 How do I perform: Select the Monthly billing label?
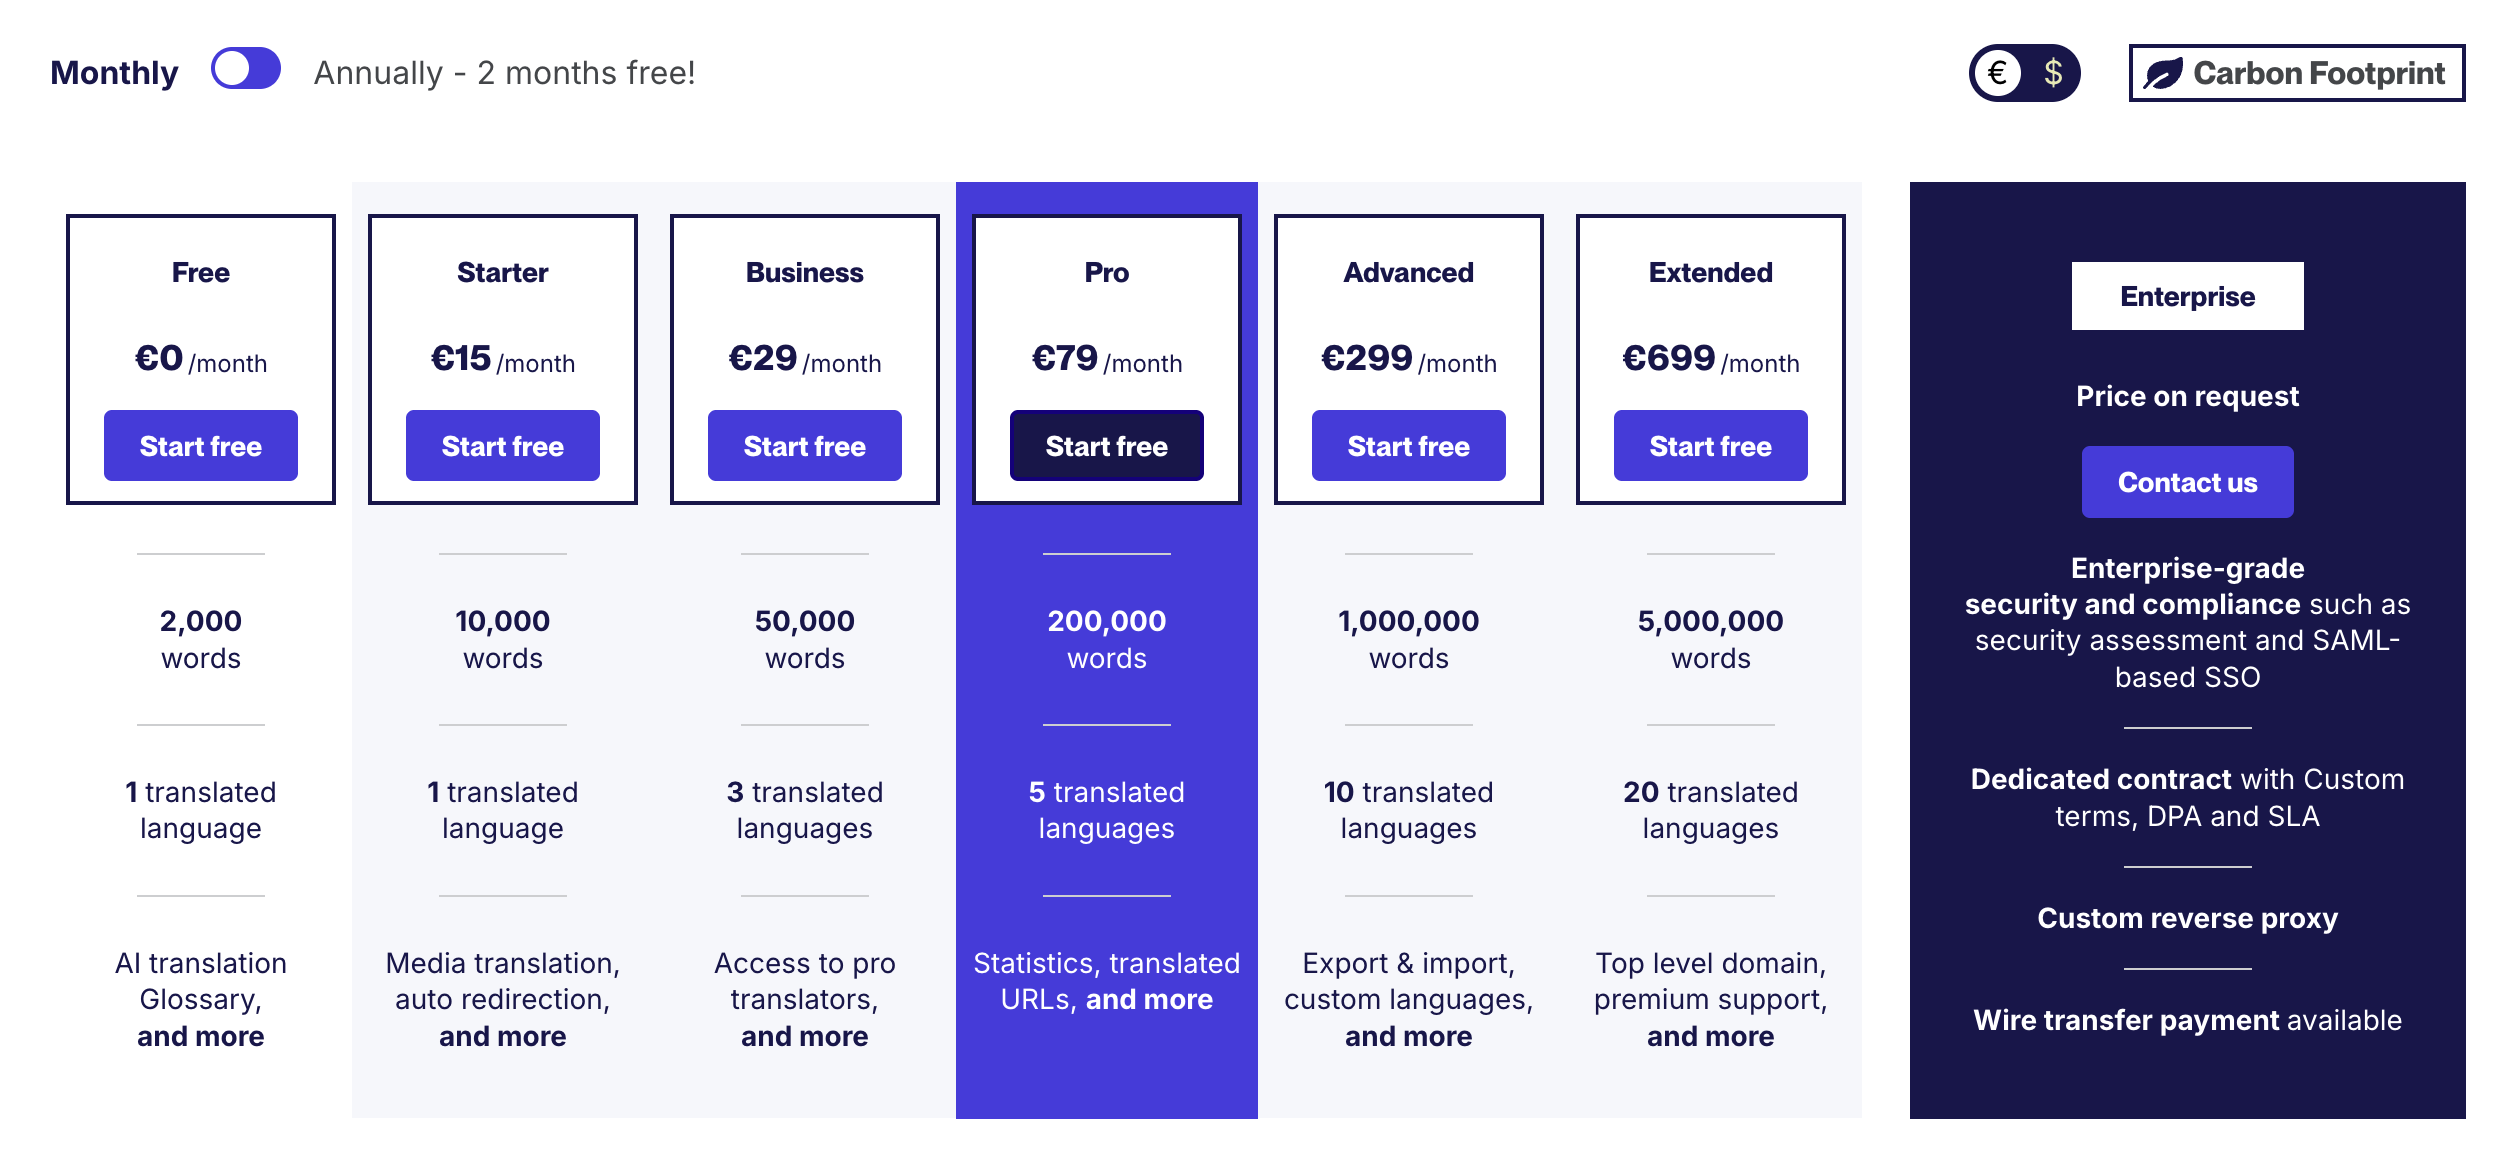click(x=114, y=73)
